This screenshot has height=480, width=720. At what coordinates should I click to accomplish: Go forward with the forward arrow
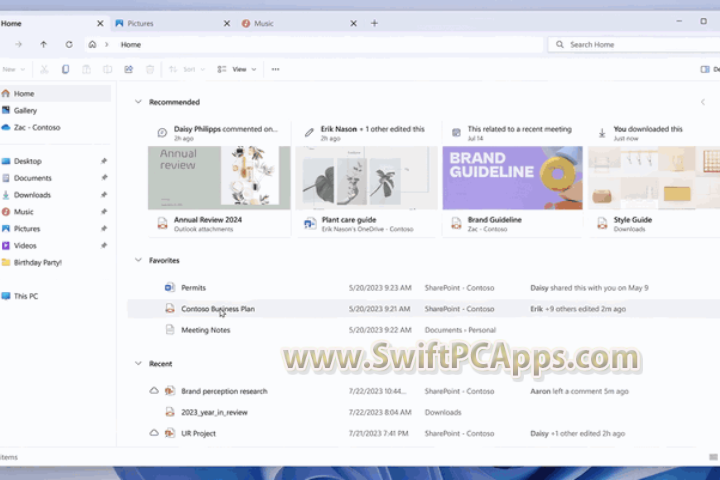coord(18,45)
